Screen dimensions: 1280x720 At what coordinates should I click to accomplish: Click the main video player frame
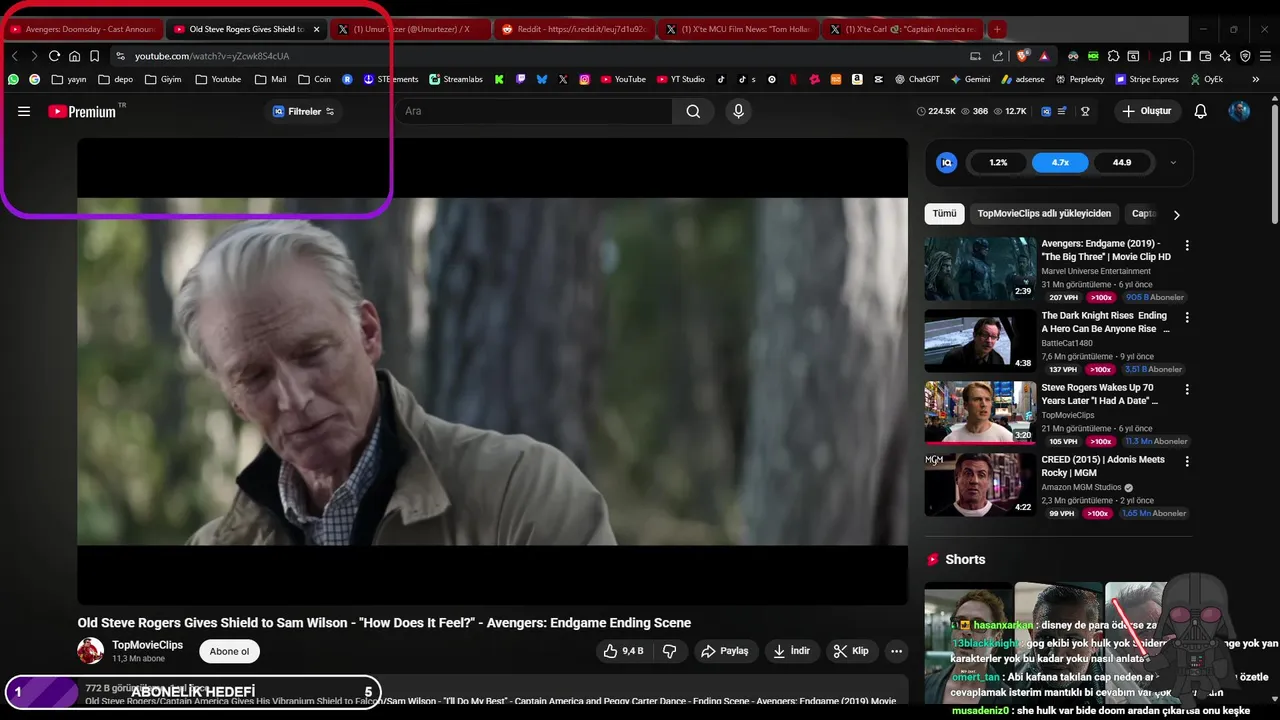coord(493,371)
